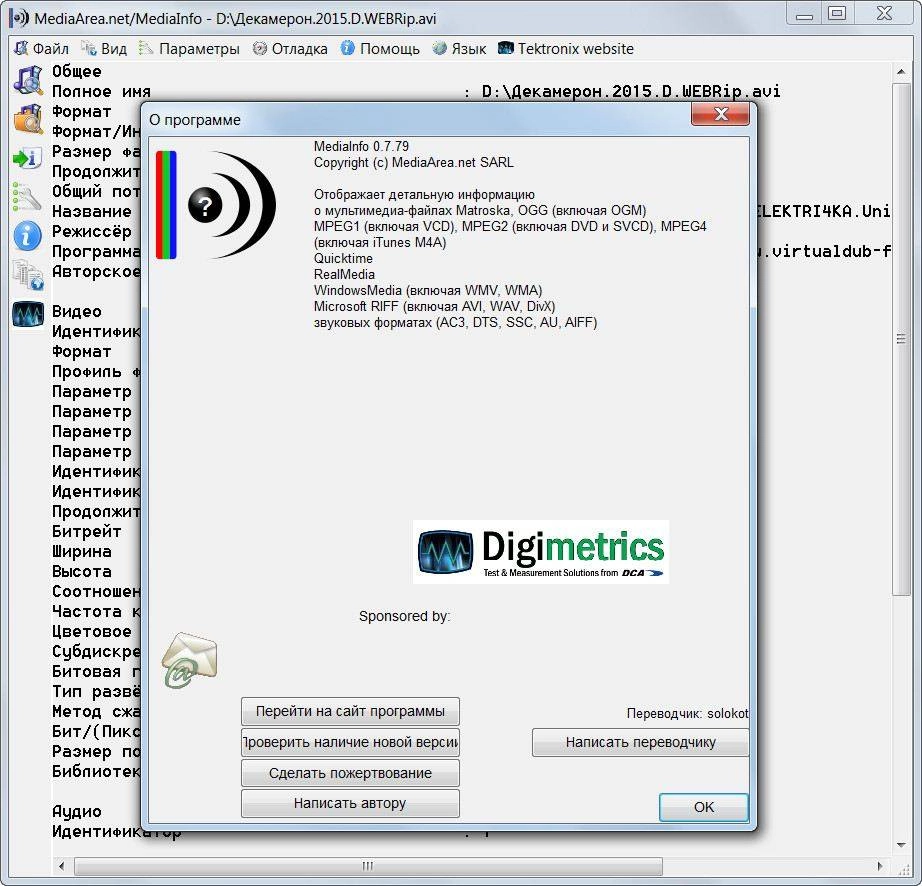Screen dimensions: 922x886
Task: Click the 'RealMedia' line in description
Action: click(x=344, y=275)
